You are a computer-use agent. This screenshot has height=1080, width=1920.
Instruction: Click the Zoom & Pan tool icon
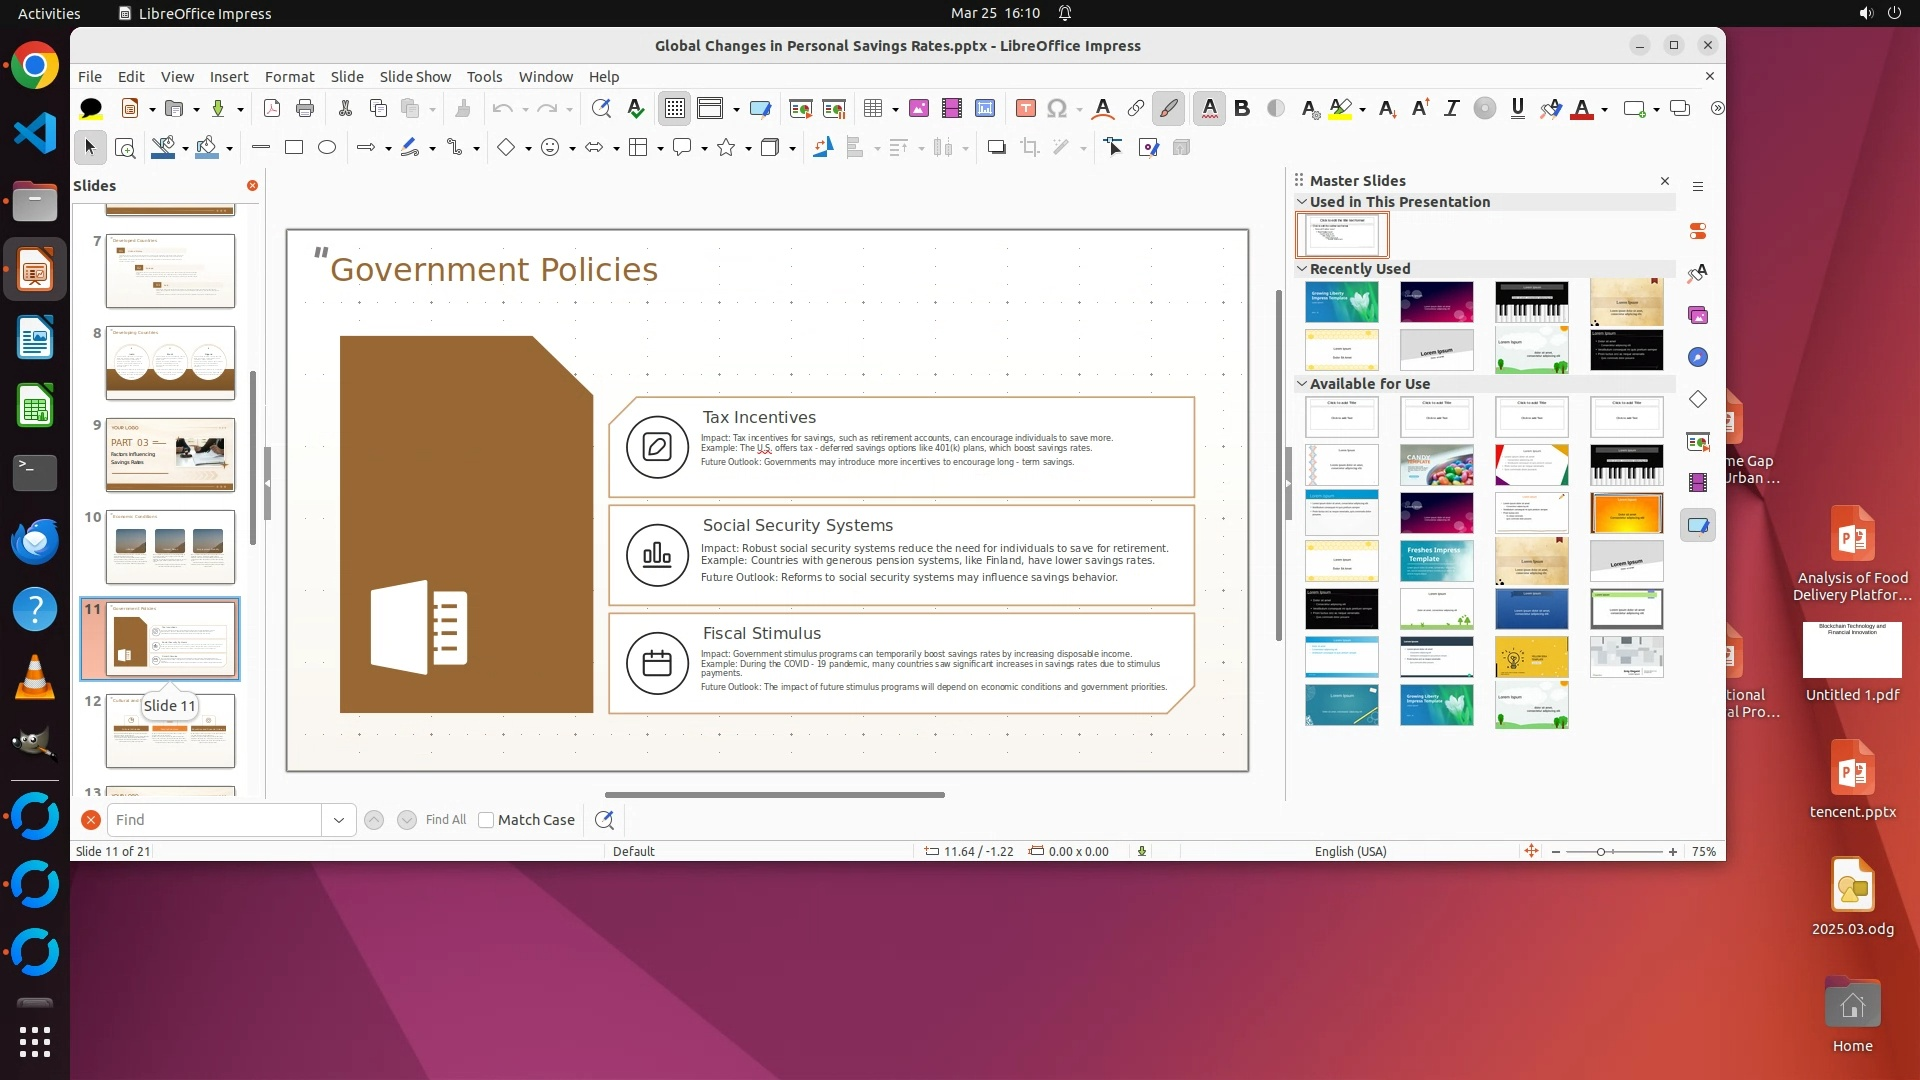click(125, 147)
